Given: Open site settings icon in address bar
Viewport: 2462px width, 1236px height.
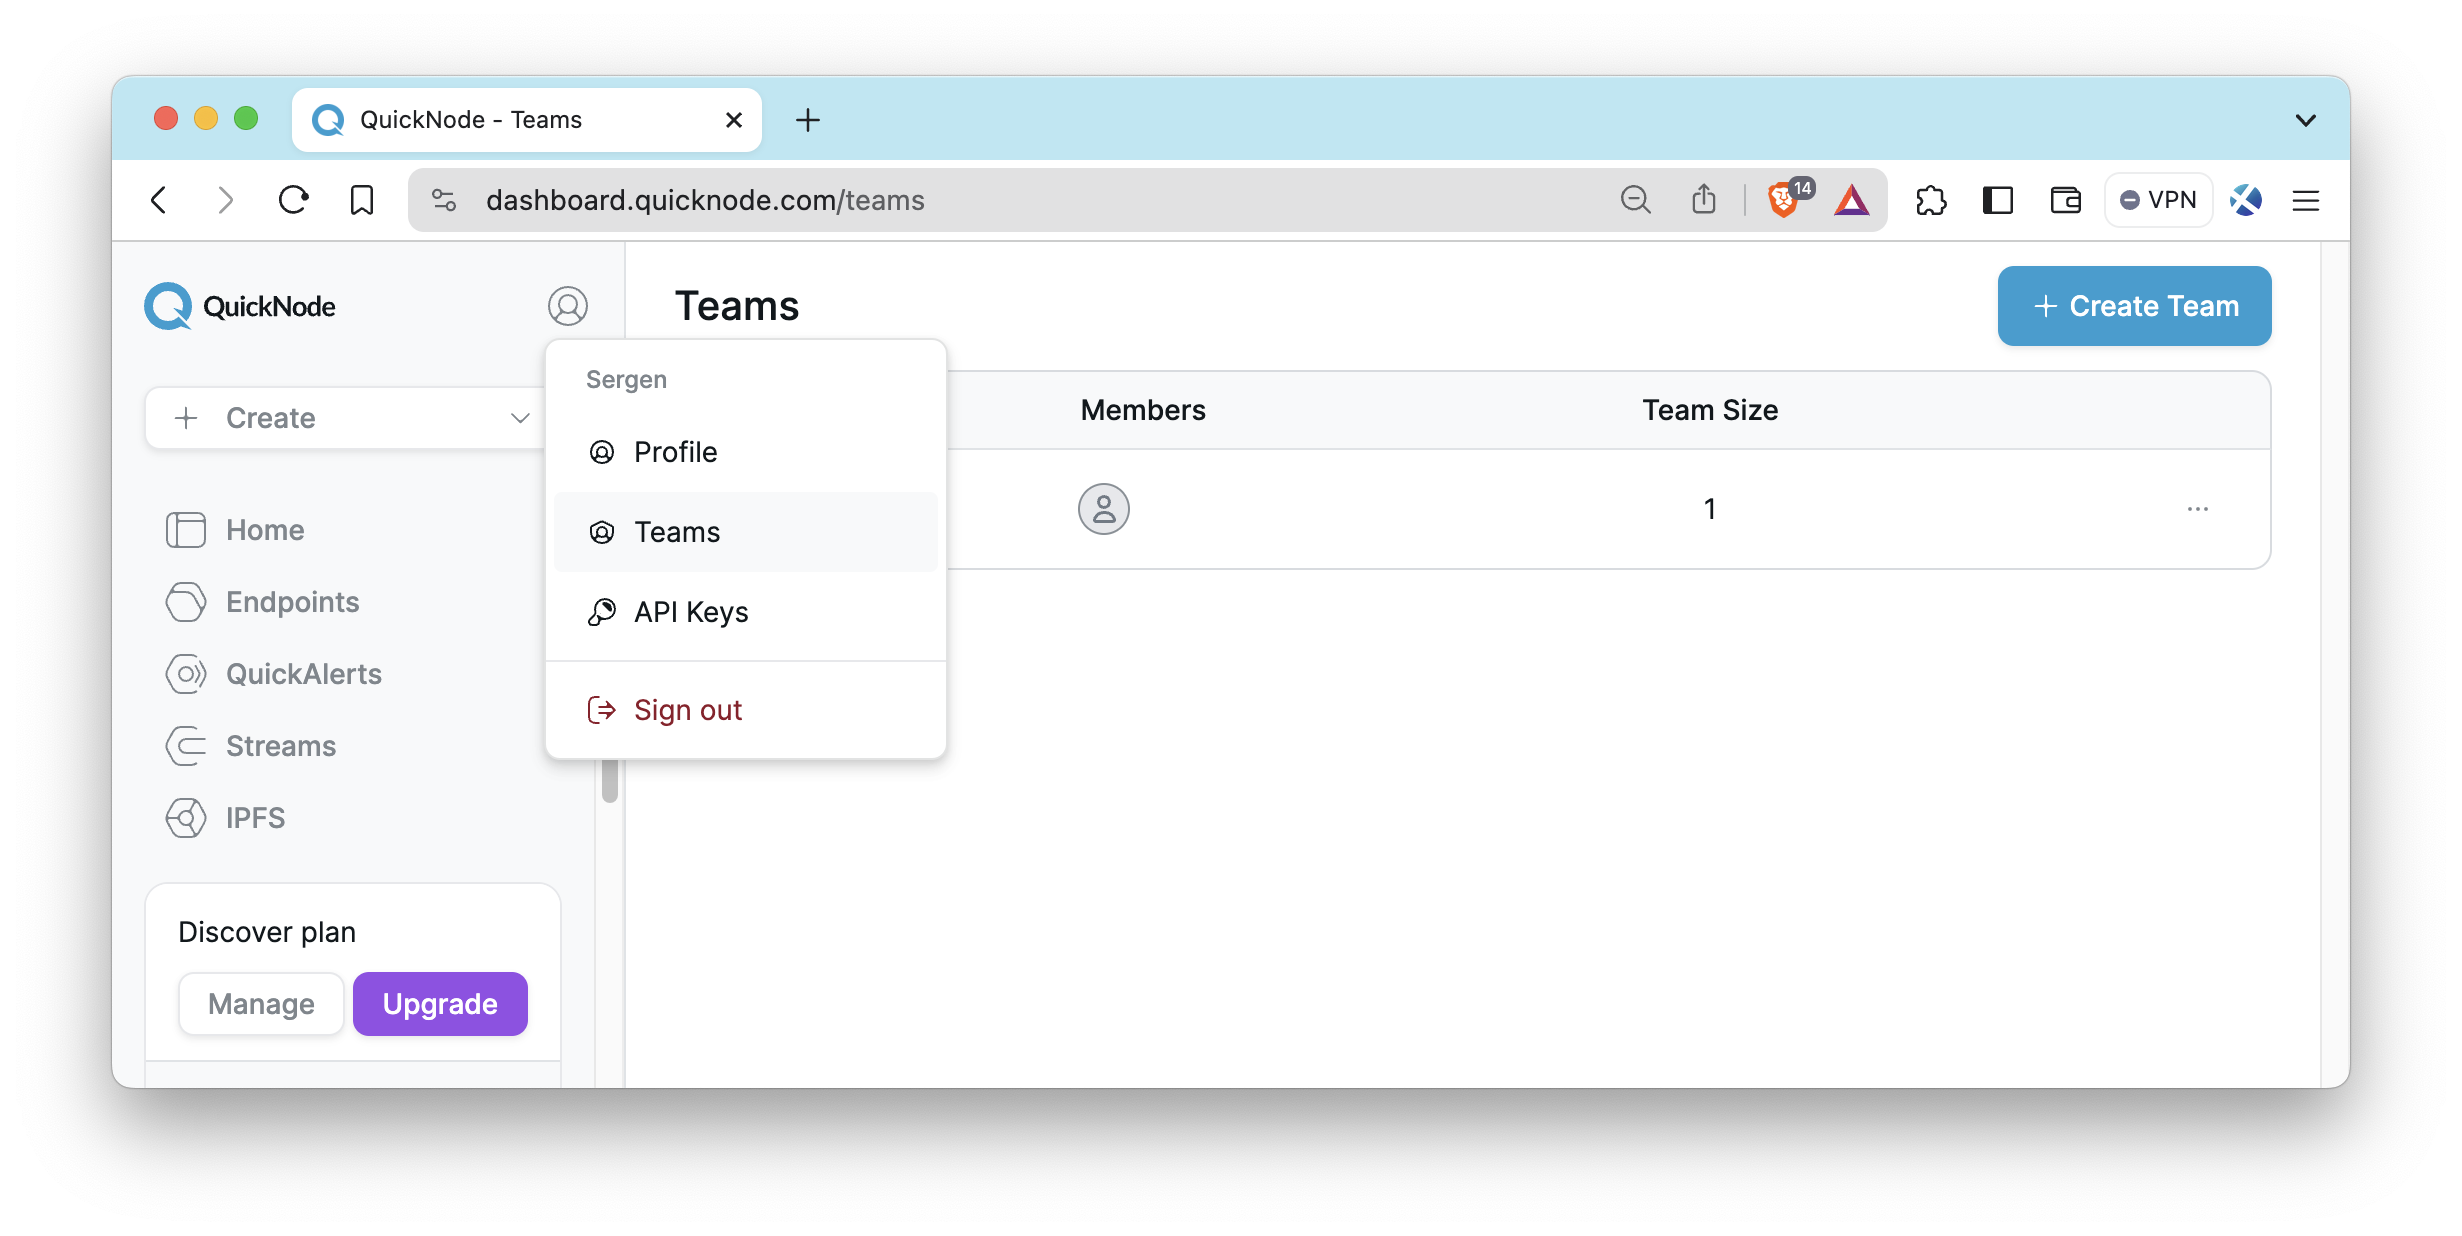Looking at the screenshot, I should coord(444,200).
